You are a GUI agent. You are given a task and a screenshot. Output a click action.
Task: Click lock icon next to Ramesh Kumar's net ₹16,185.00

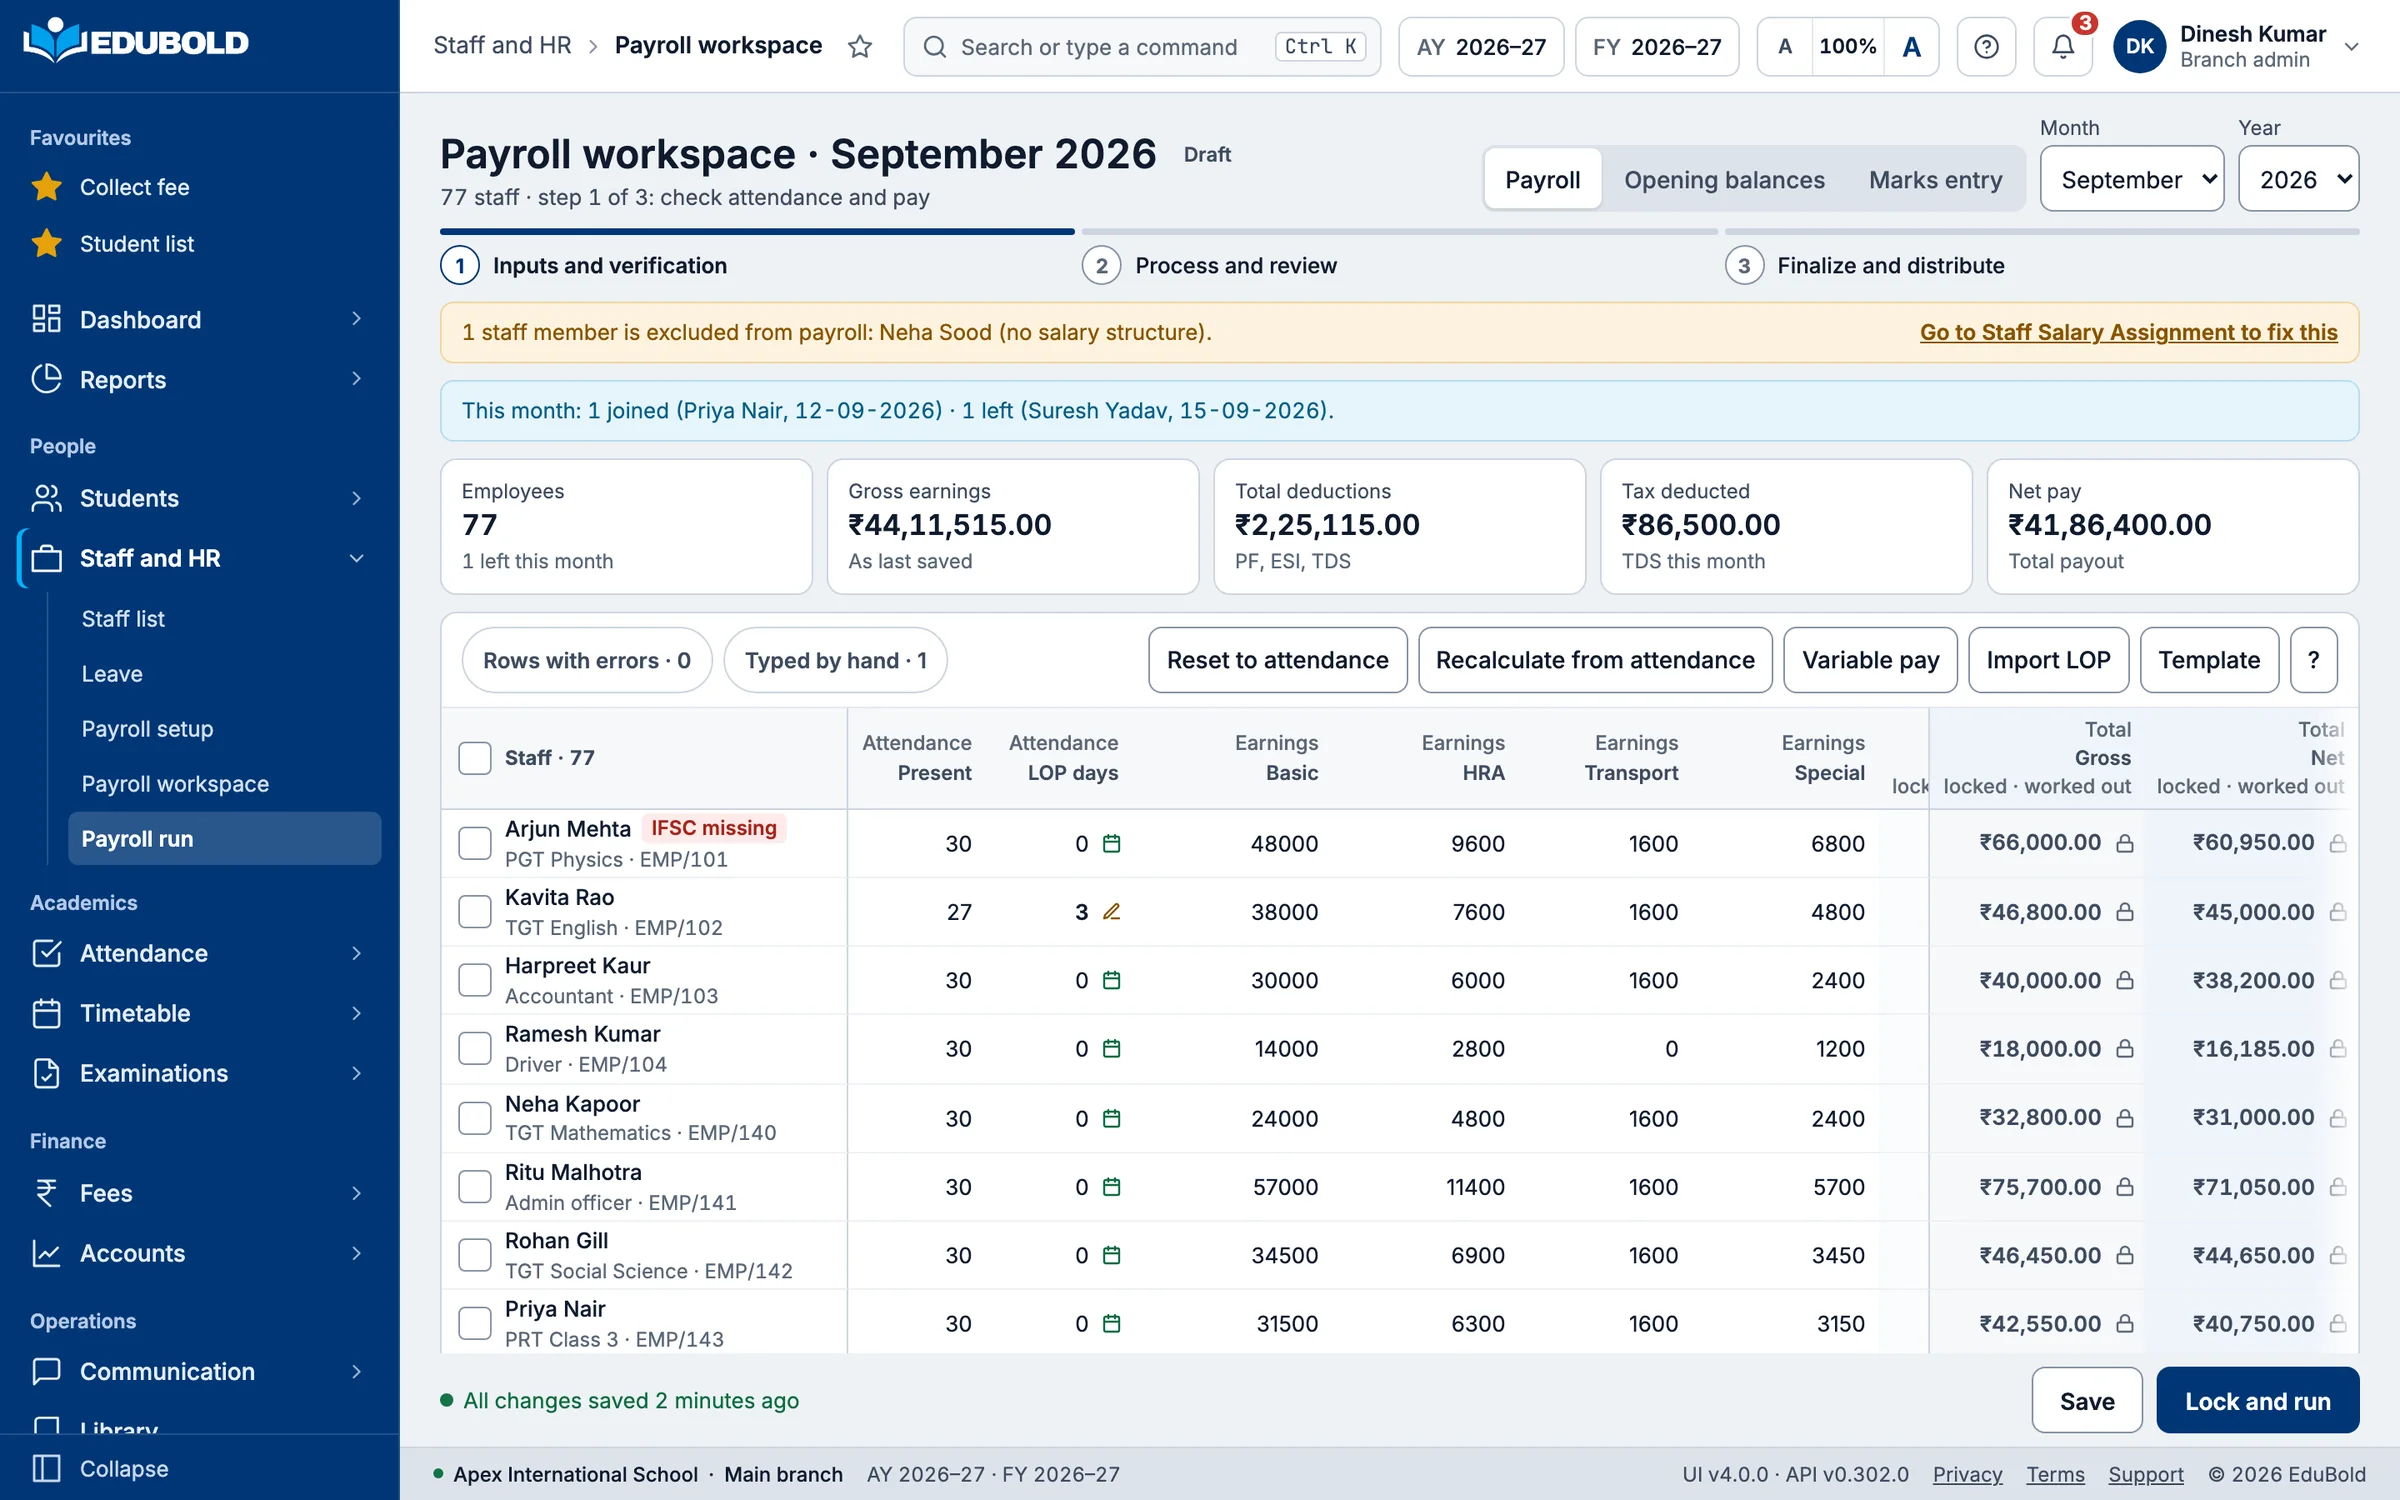coord(2338,1049)
